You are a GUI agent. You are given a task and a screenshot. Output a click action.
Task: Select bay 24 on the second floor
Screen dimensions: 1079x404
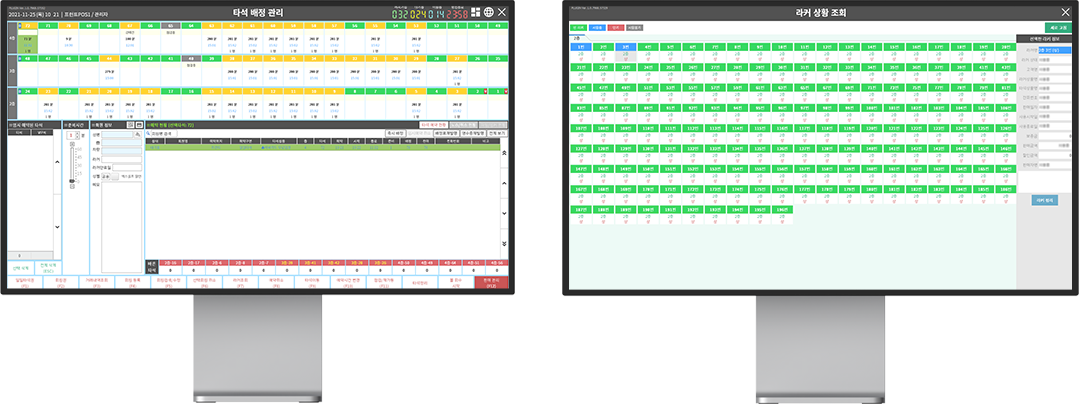tap(28, 90)
